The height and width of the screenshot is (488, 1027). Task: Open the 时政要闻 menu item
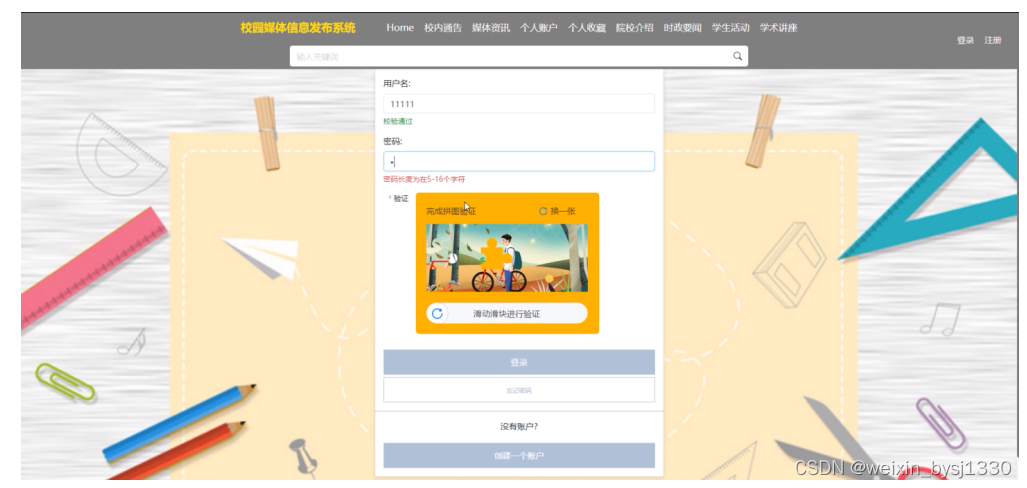click(682, 28)
